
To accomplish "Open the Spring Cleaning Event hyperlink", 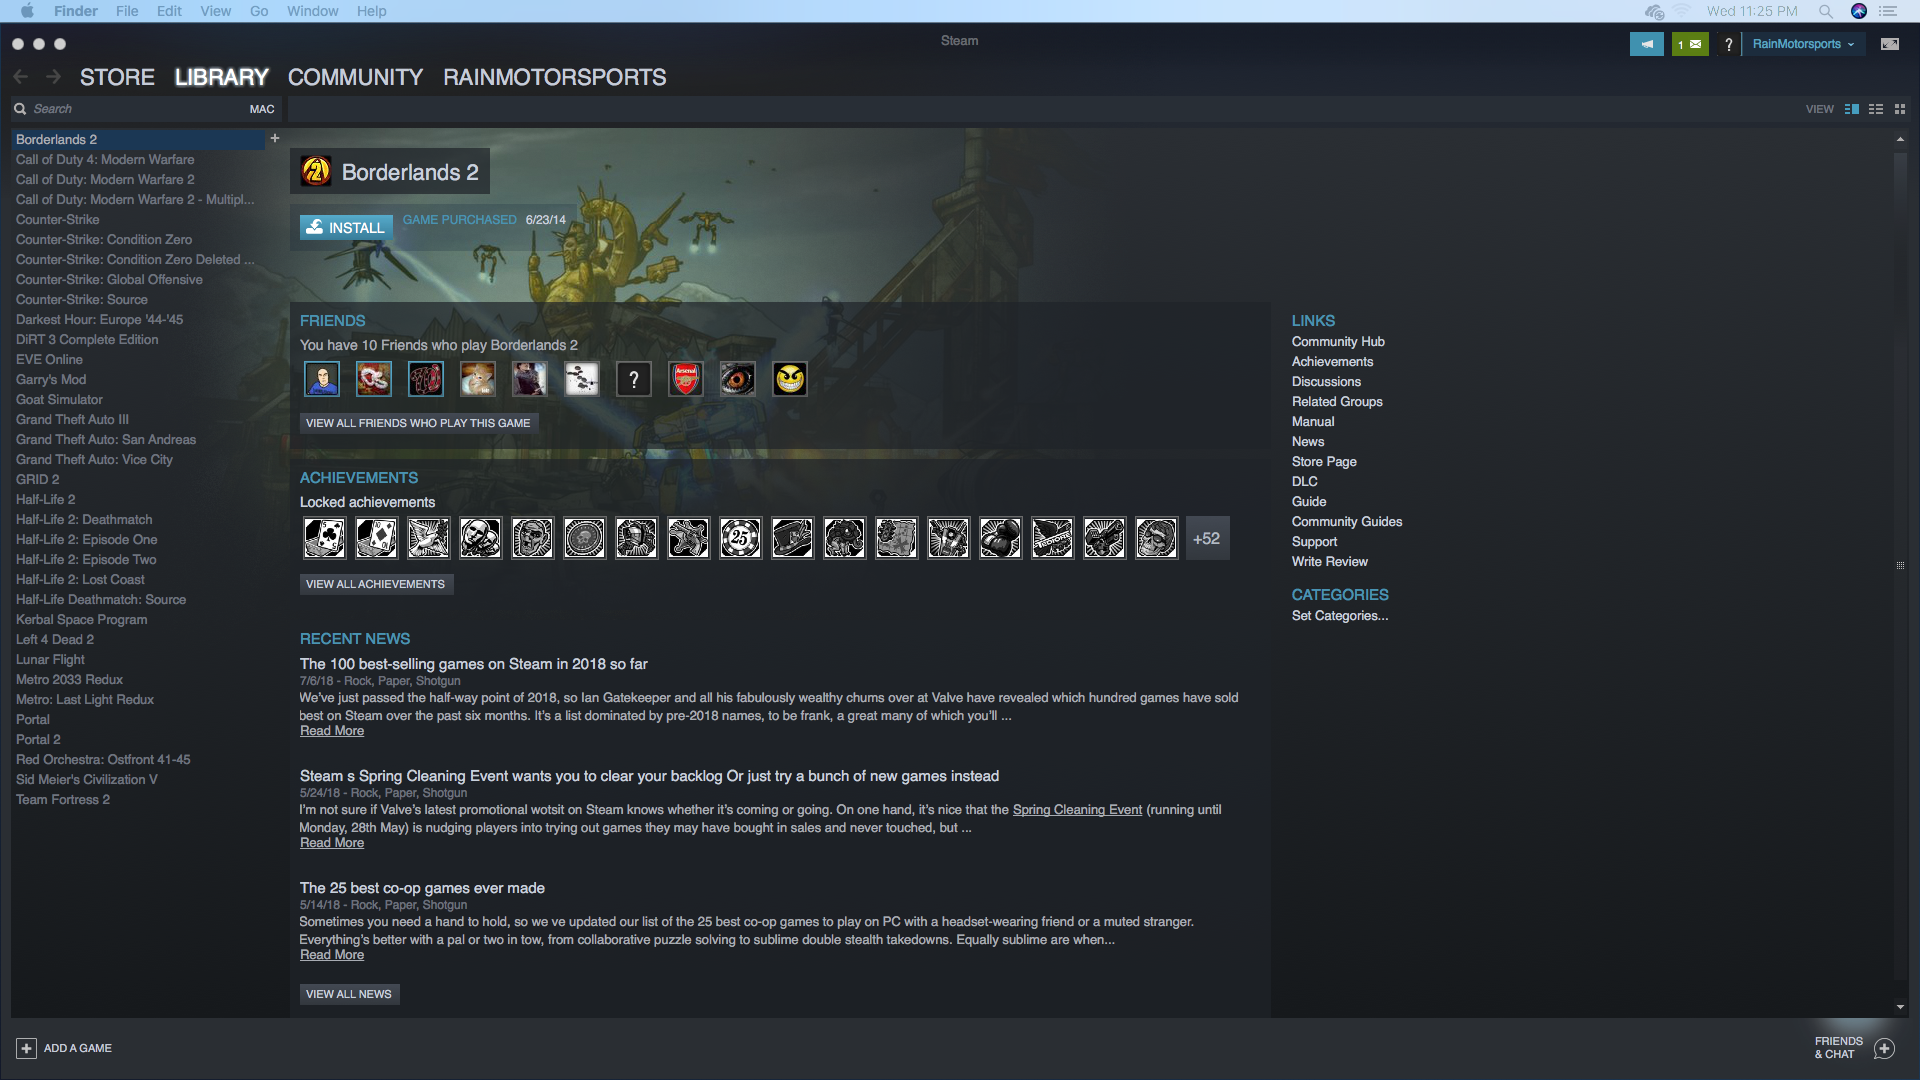I will point(1077,810).
